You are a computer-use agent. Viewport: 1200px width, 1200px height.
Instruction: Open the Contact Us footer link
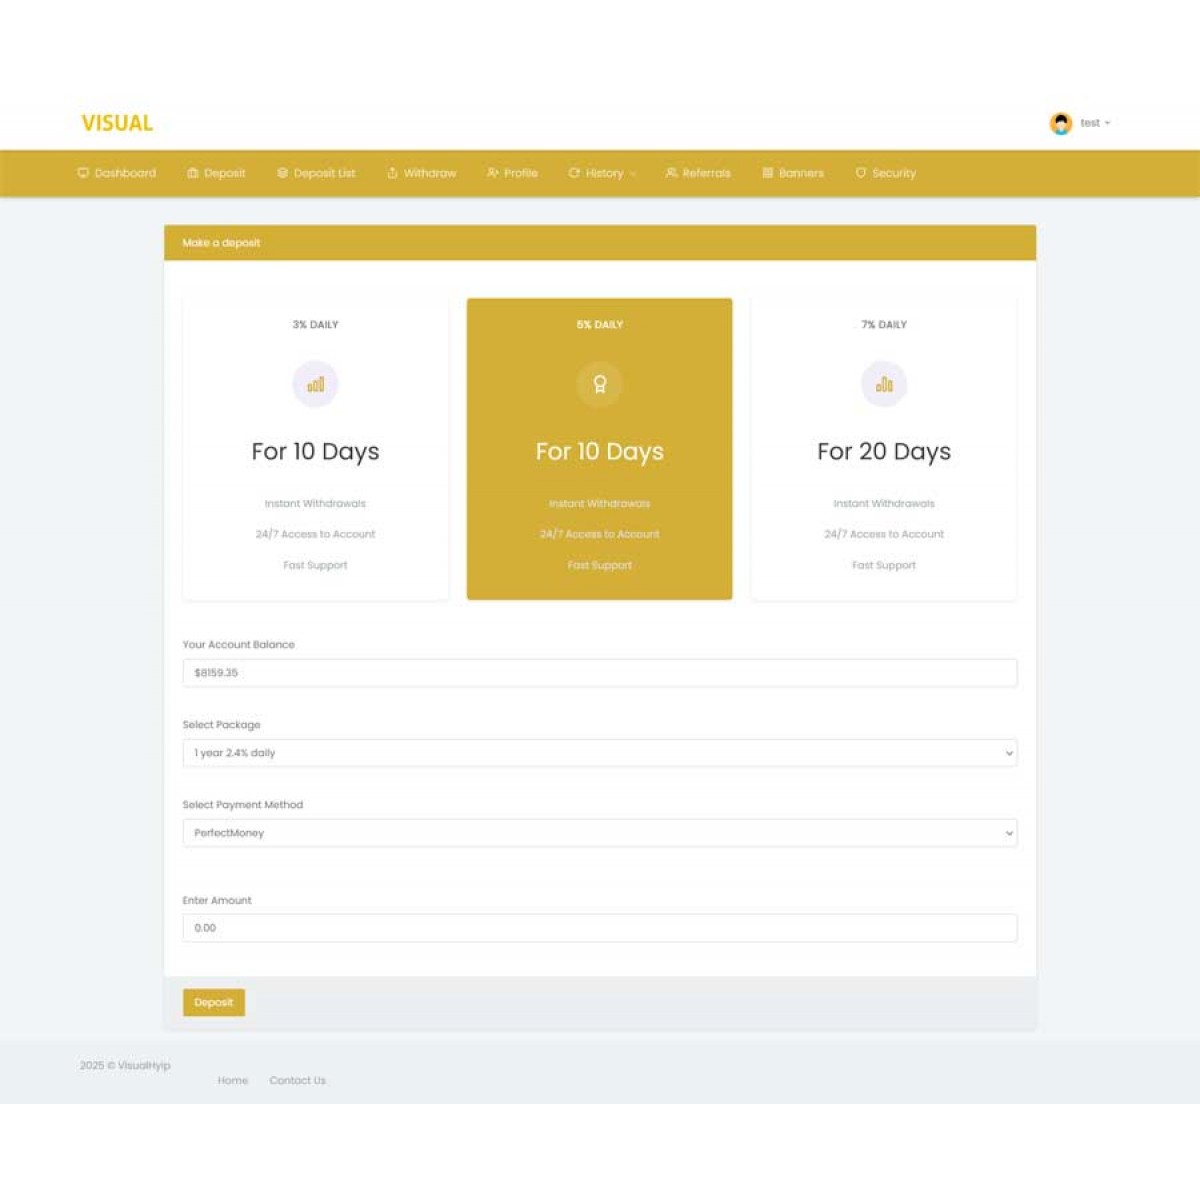coord(297,1080)
